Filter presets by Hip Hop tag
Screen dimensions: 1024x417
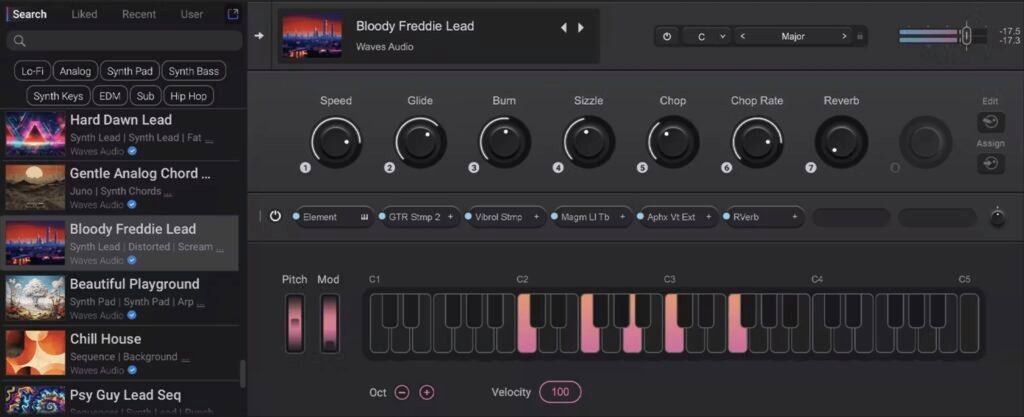188,96
